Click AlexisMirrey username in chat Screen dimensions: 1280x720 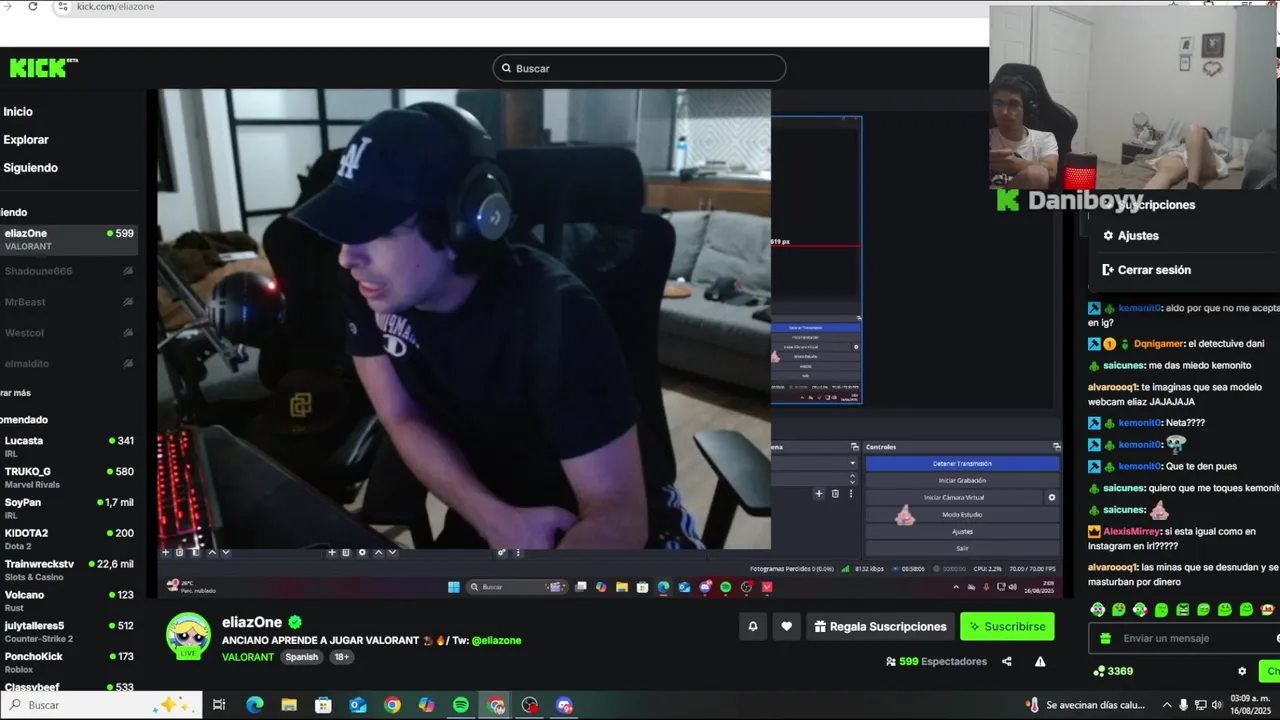(1131, 532)
